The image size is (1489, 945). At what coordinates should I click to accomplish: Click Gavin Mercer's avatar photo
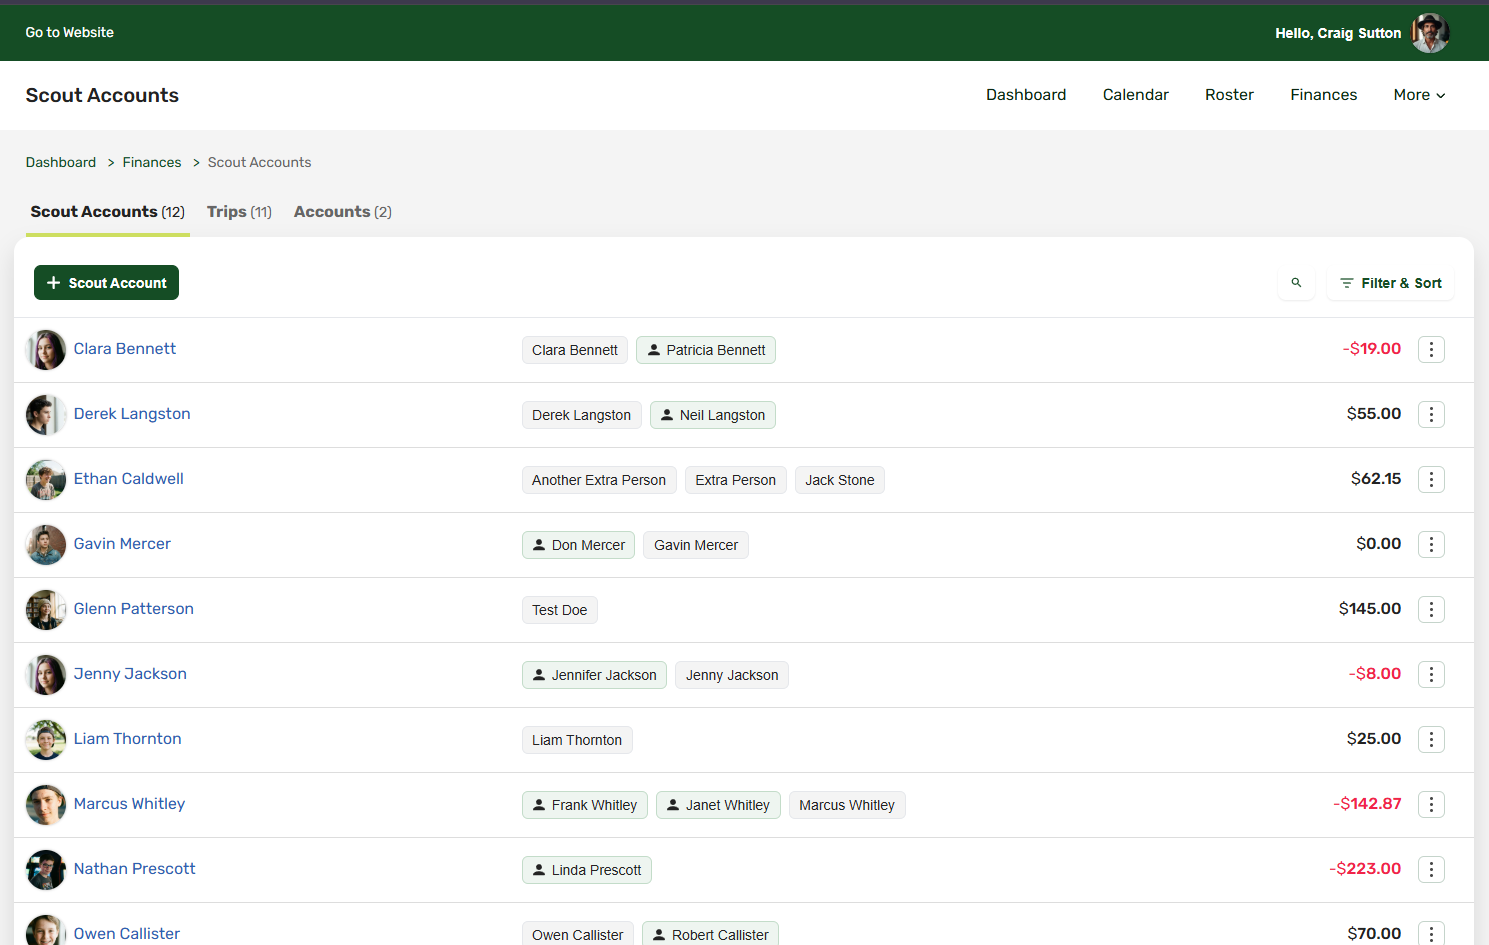pyautogui.click(x=46, y=545)
